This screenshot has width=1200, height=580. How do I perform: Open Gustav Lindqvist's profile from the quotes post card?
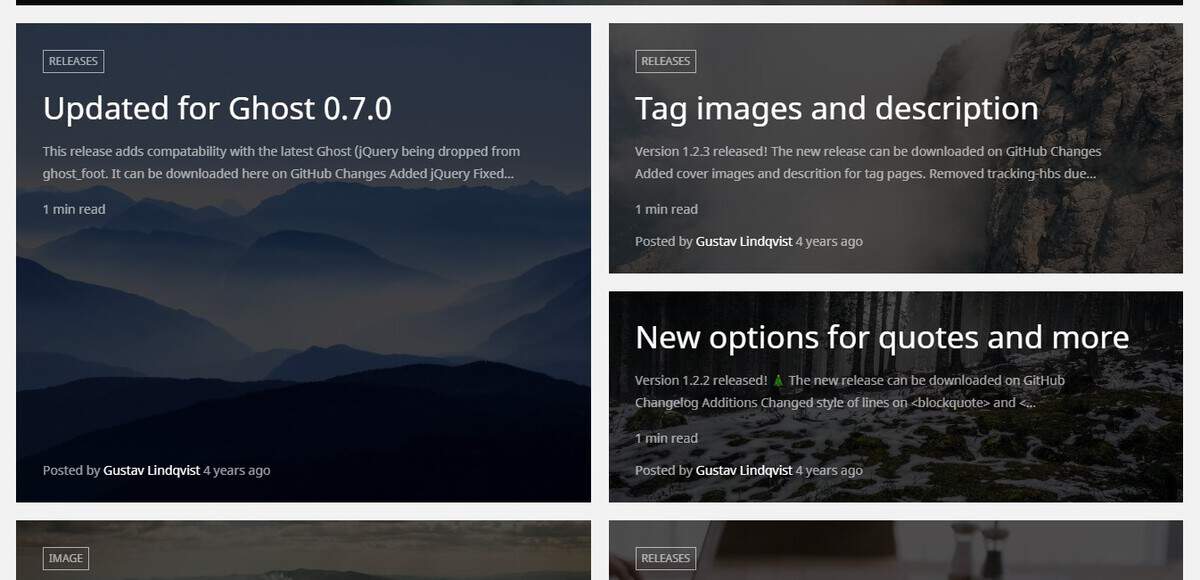click(744, 470)
